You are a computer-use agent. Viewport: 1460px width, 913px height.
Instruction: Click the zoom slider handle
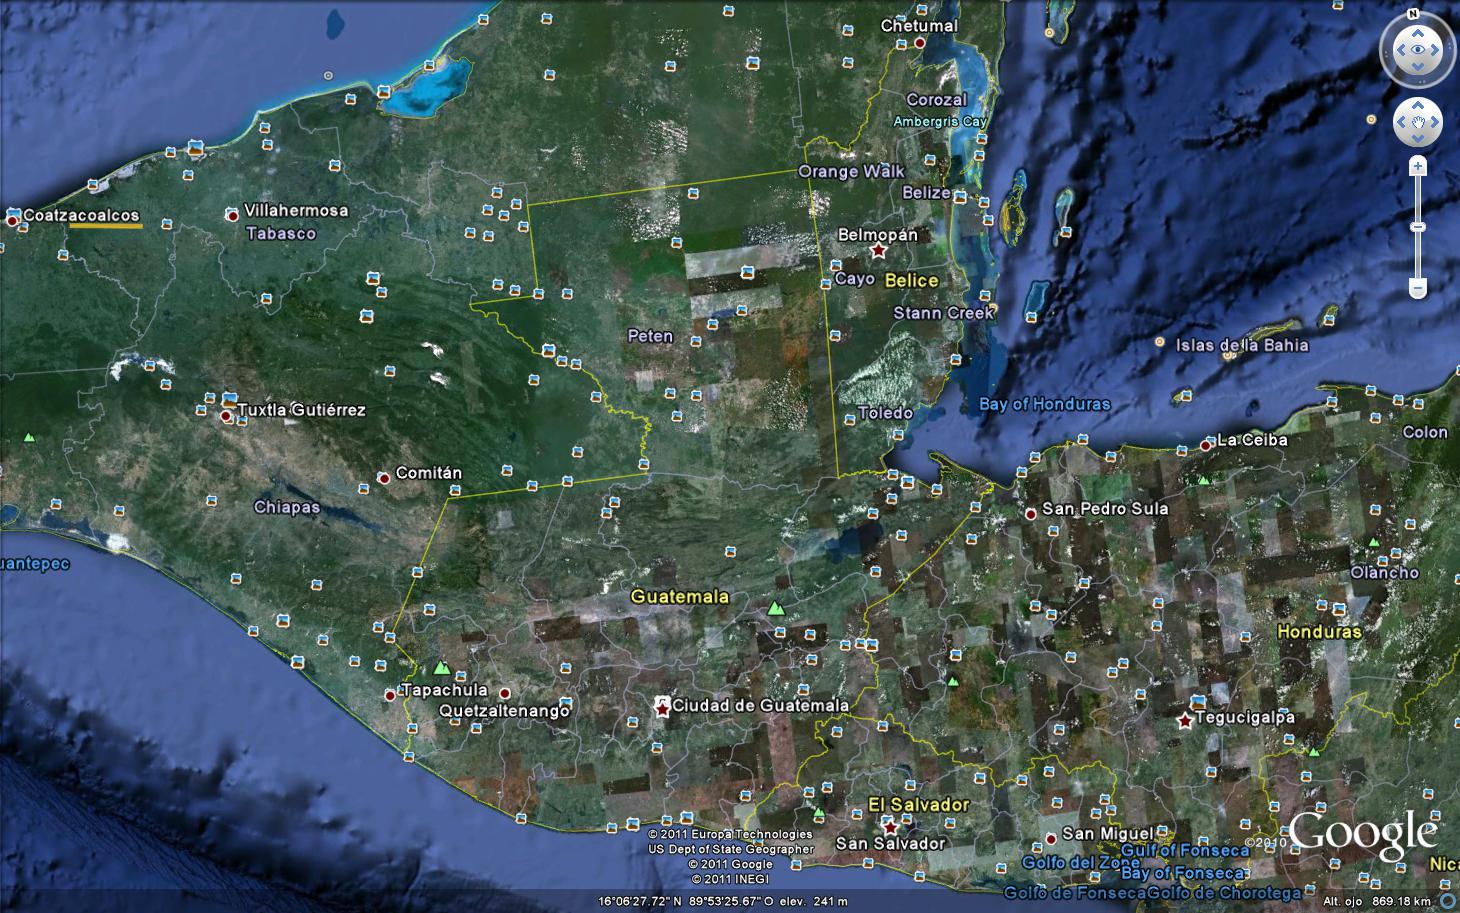(x=1418, y=228)
